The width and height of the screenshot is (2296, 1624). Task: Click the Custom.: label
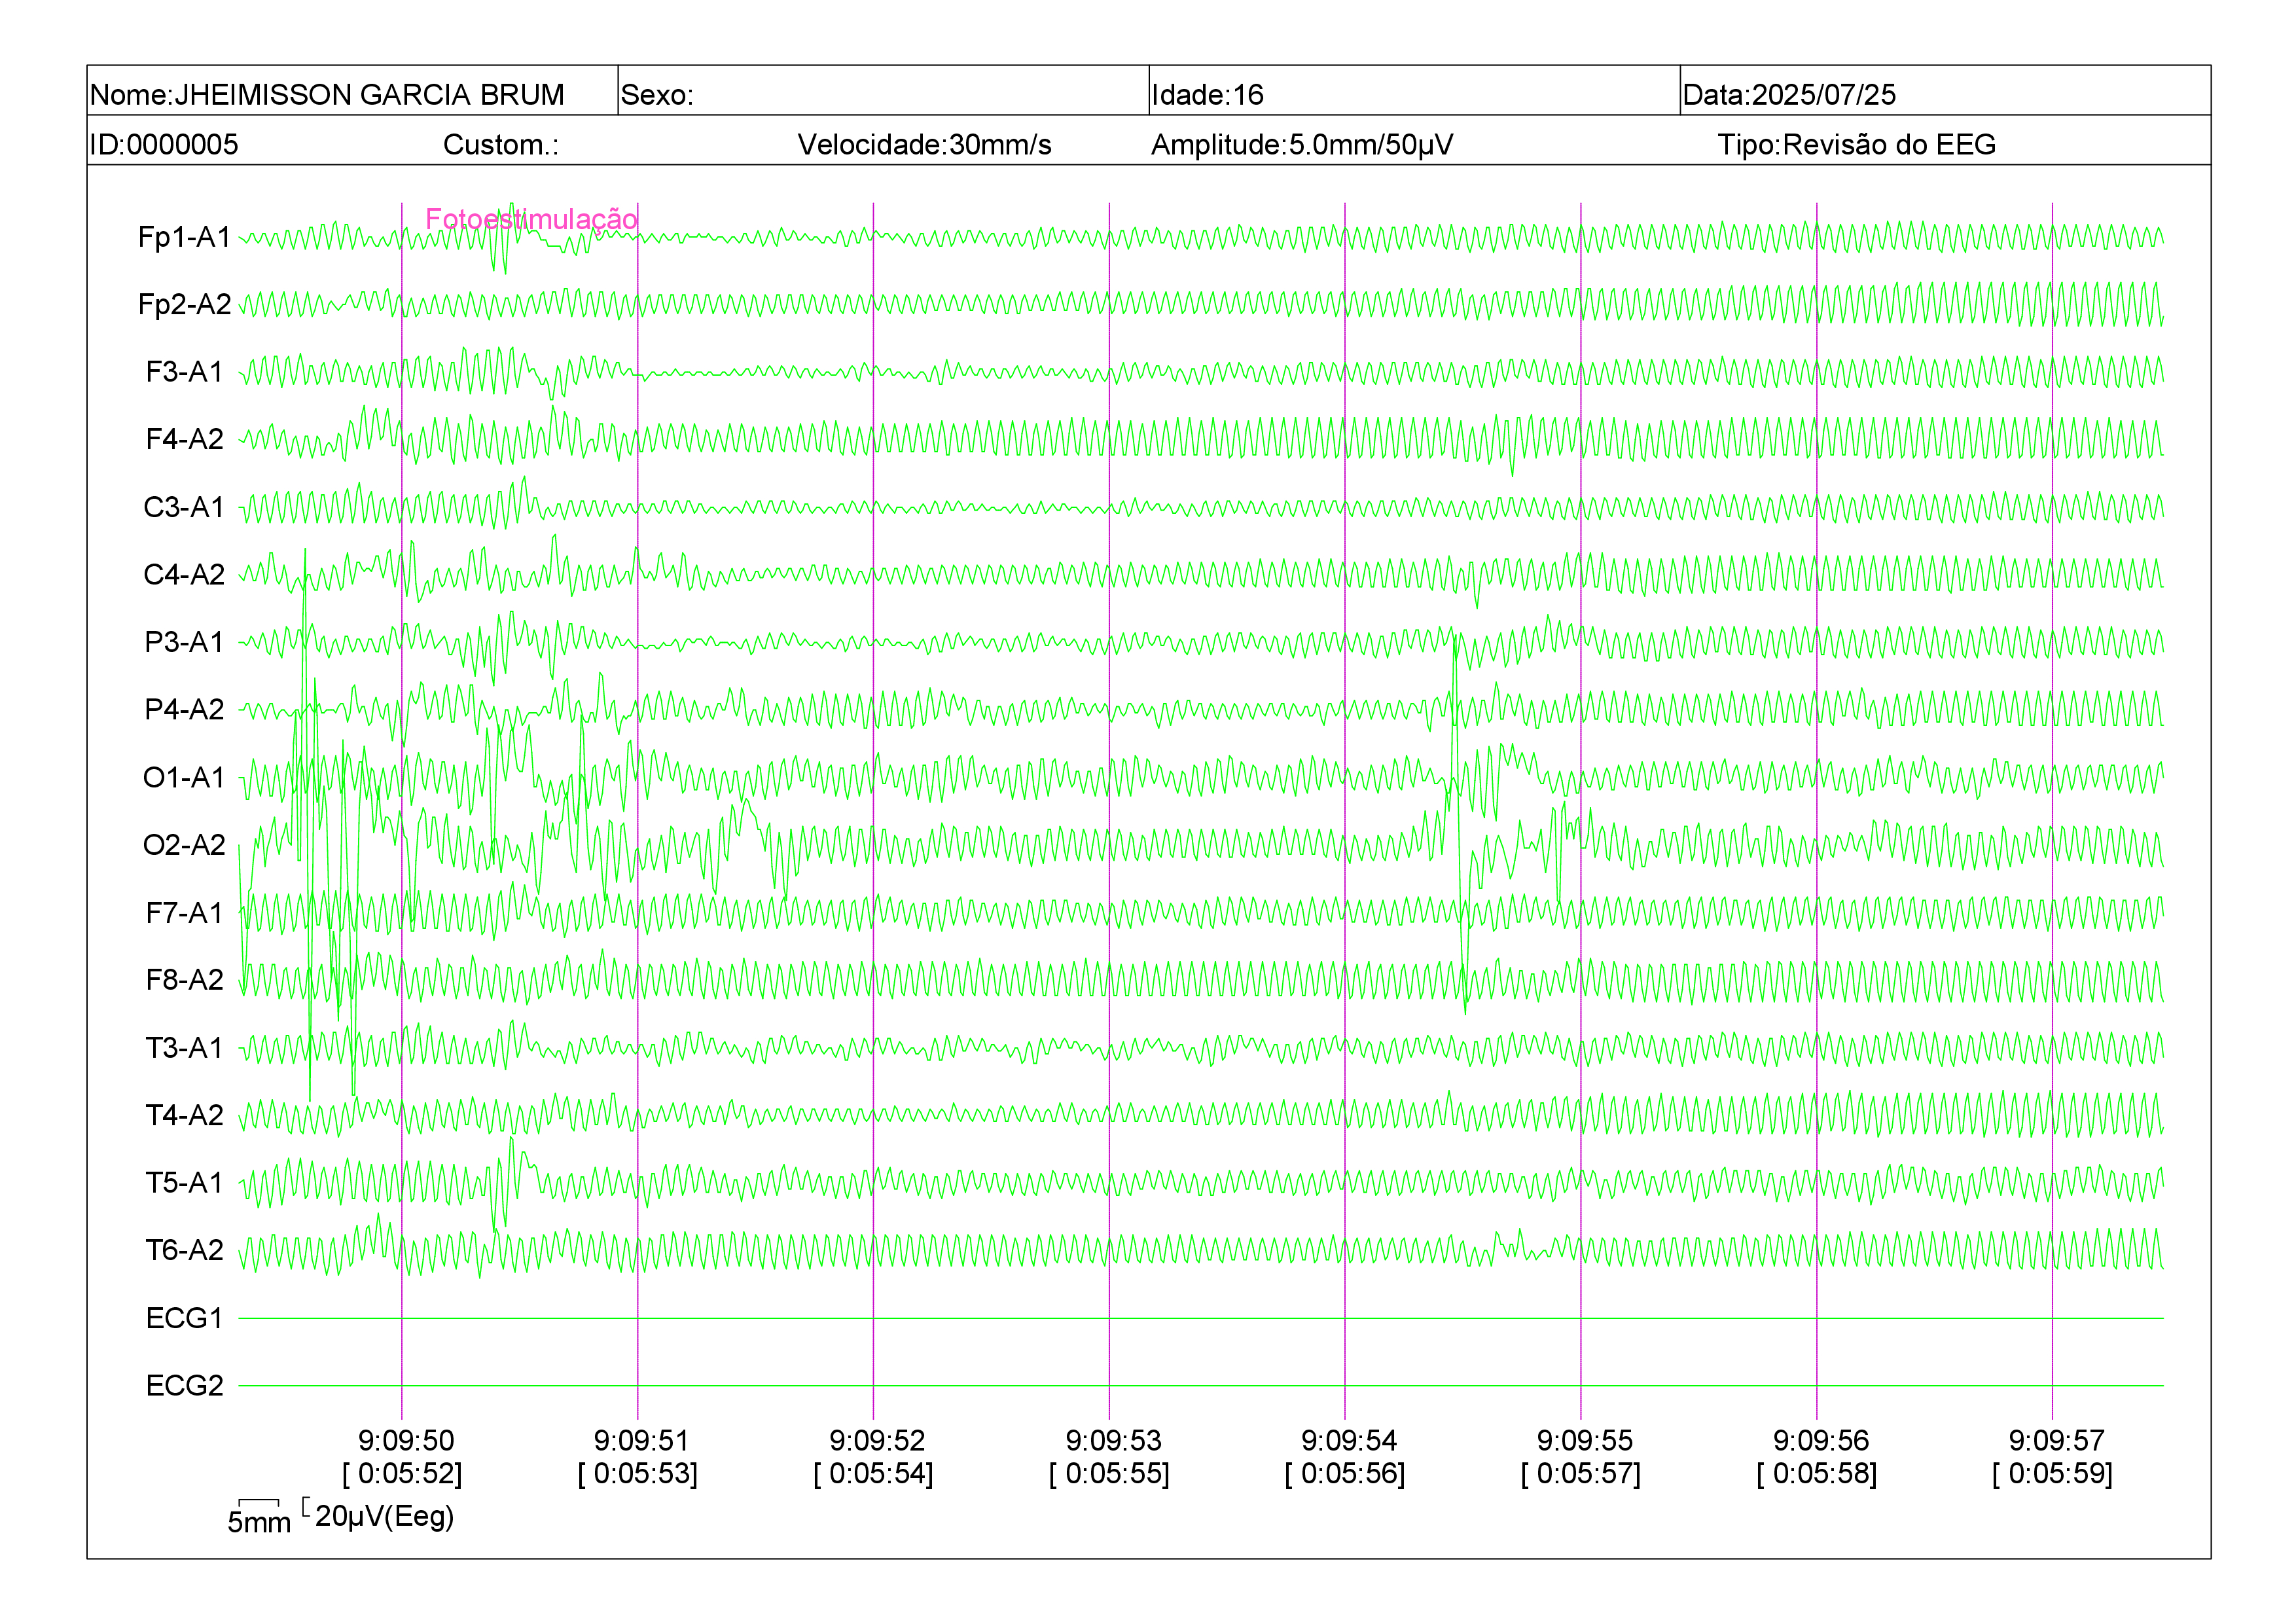501,144
